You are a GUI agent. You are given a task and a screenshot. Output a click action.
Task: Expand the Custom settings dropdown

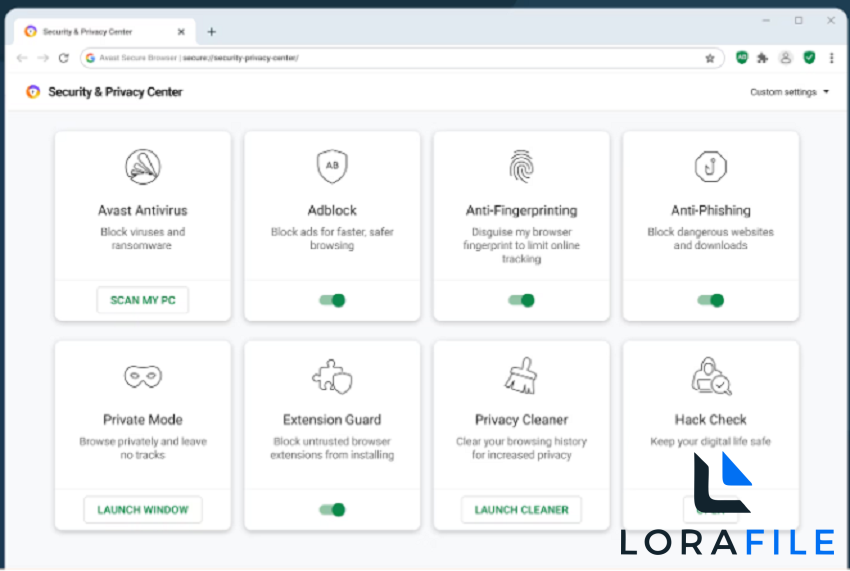(x=789, y=92)
